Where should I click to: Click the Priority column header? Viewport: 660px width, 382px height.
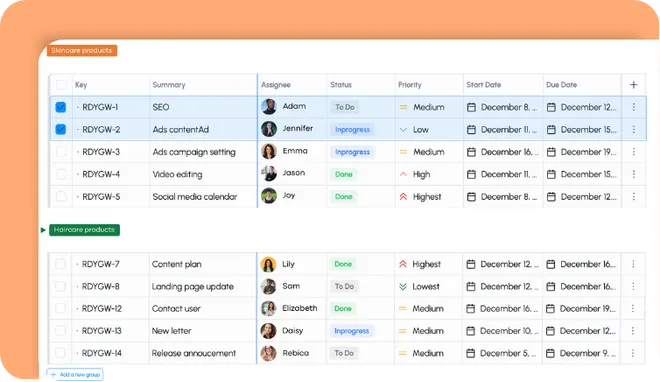tap(410, 85)
